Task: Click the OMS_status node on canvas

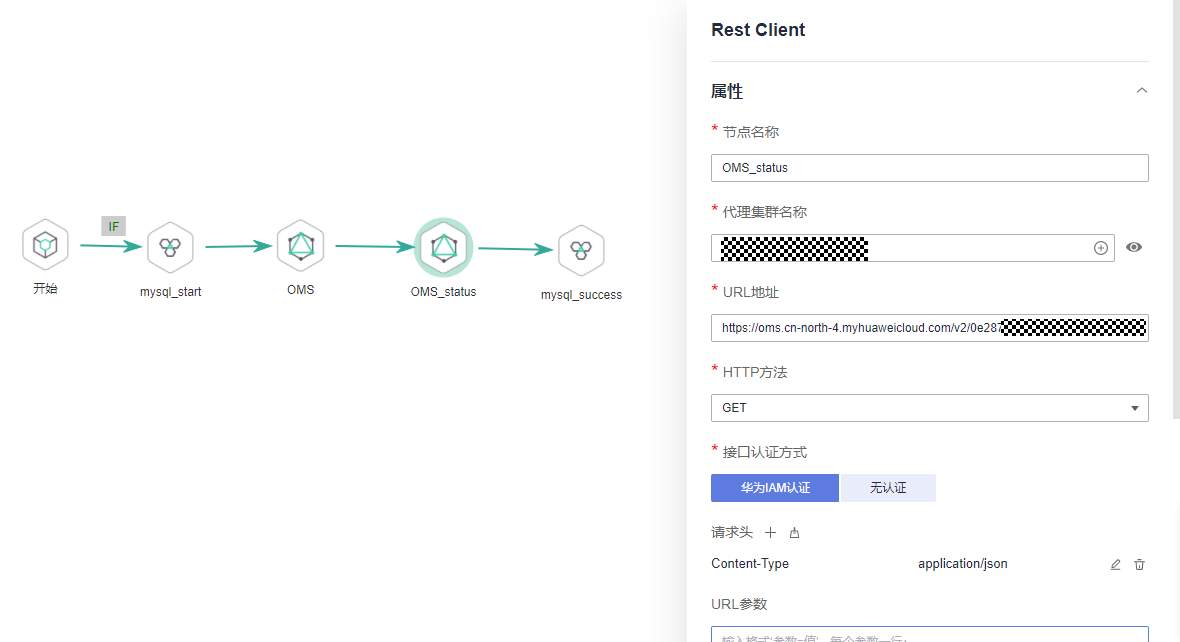Action: pyautogui.click(x=443, y=247)
